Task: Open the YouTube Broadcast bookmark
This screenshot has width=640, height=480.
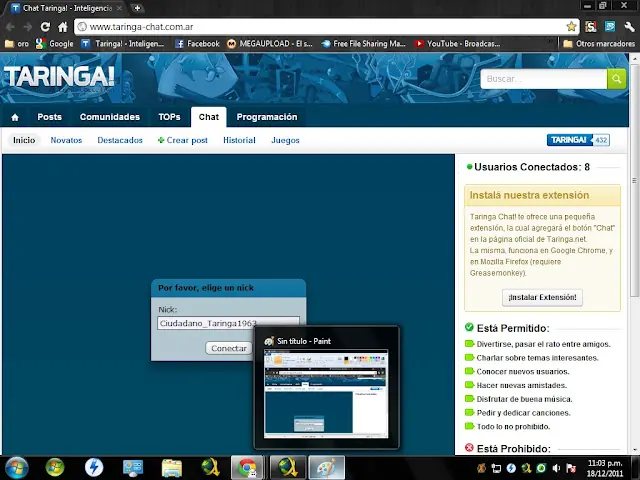Action: (x=458, y=44)
